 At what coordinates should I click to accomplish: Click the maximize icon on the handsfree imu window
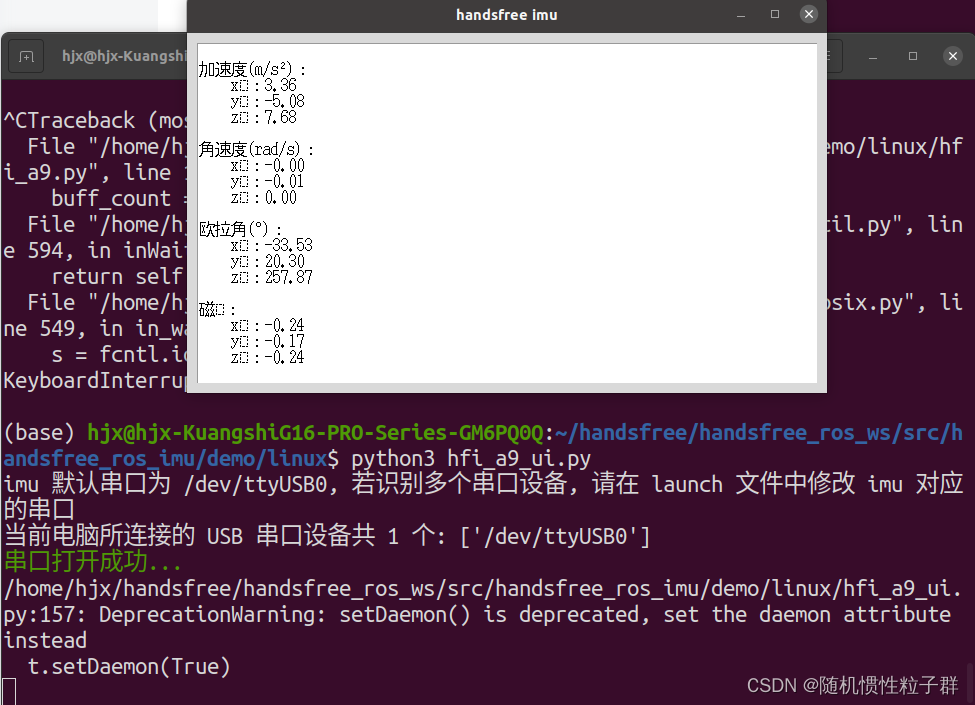[774, 14]
